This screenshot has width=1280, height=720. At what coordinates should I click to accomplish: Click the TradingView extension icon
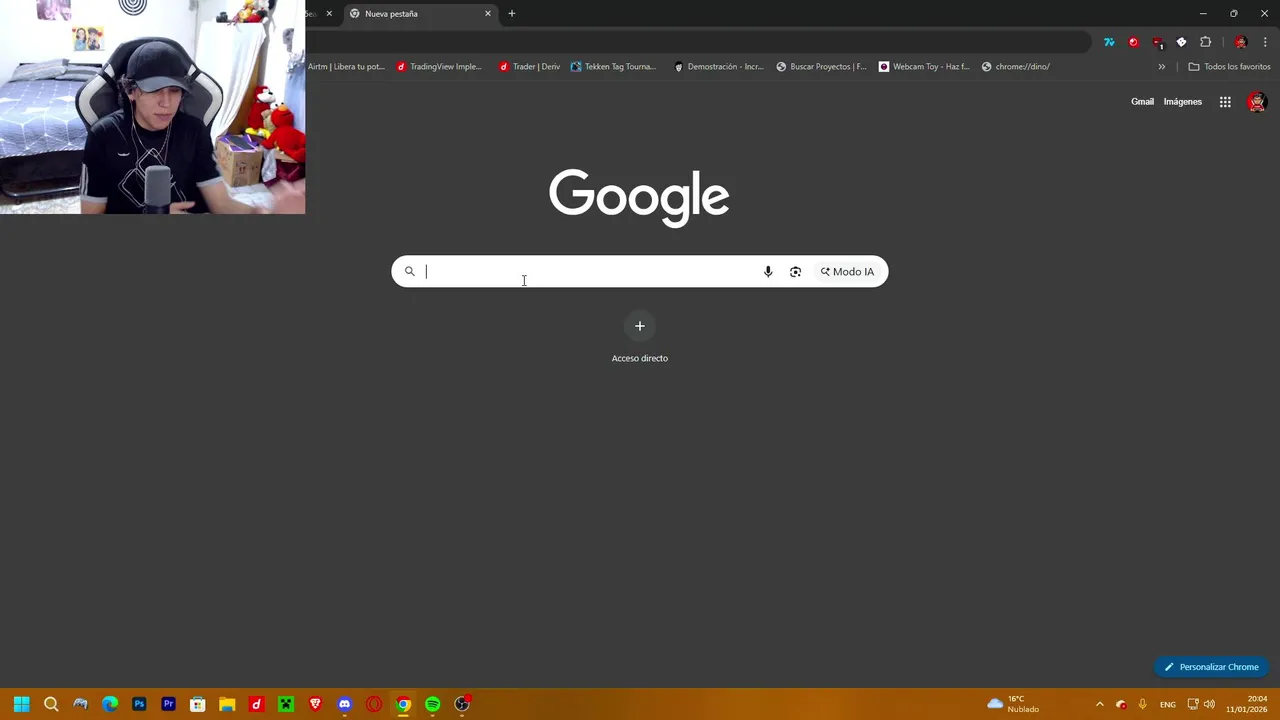pos(1109,42)
